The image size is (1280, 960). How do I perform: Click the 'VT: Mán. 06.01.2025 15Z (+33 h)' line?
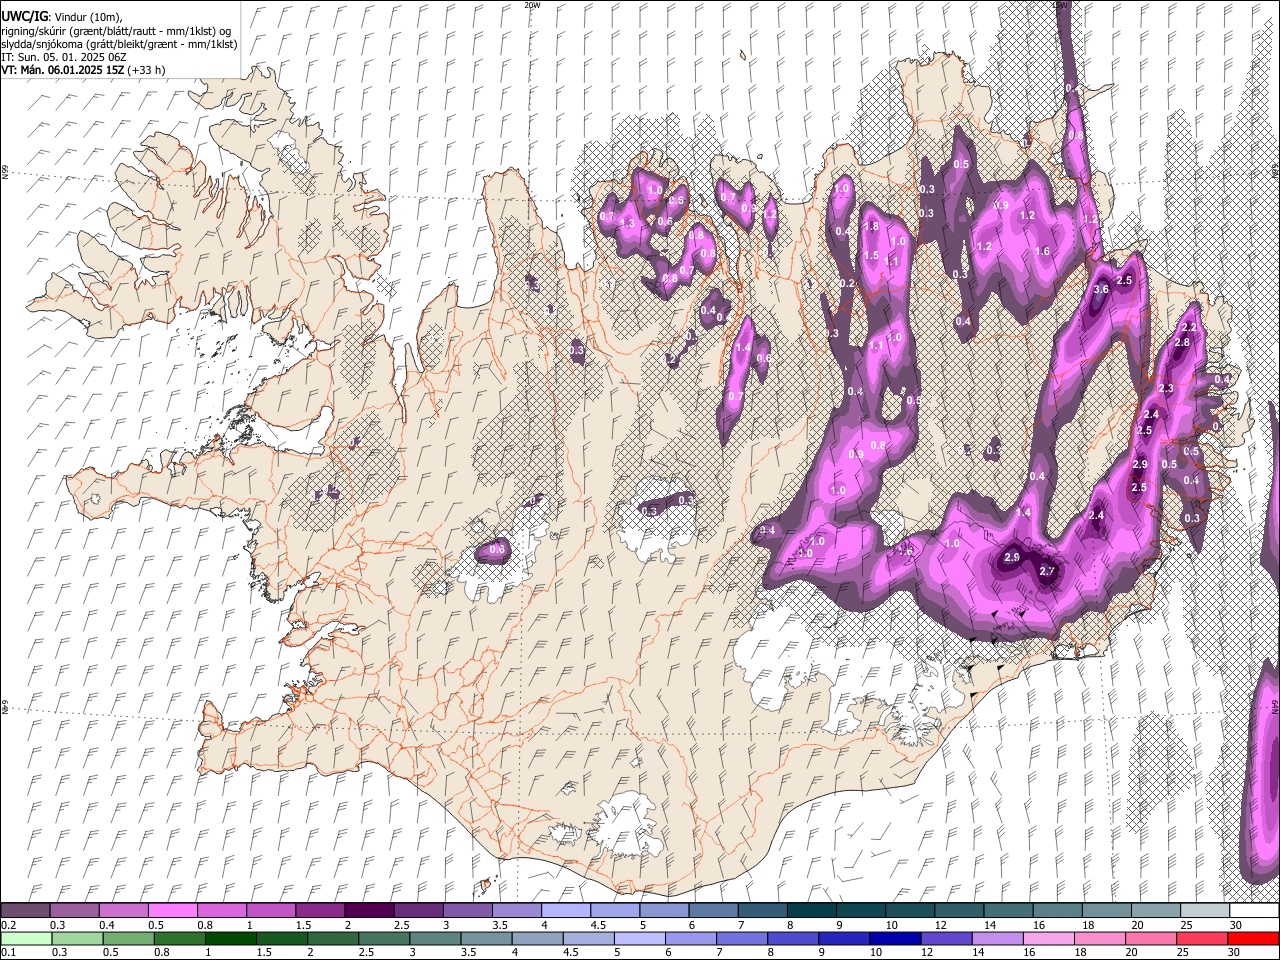(84, 70)
